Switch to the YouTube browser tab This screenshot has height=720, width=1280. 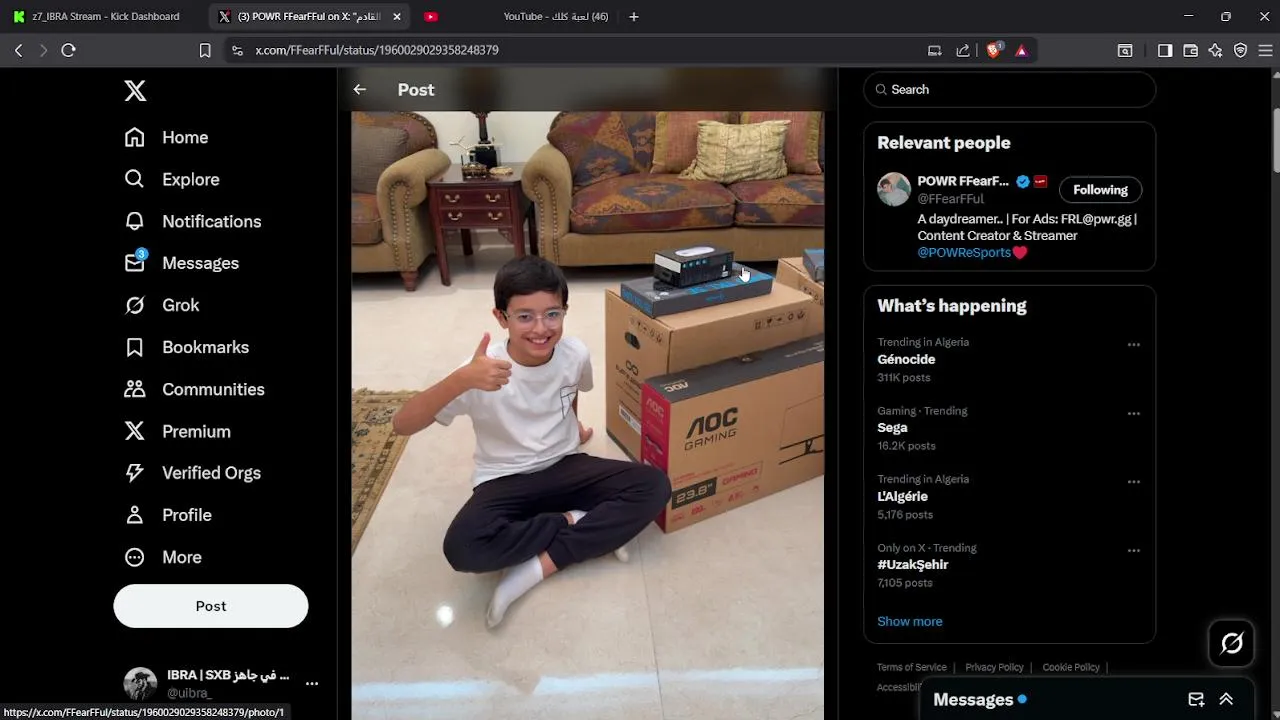coord(516,17)
